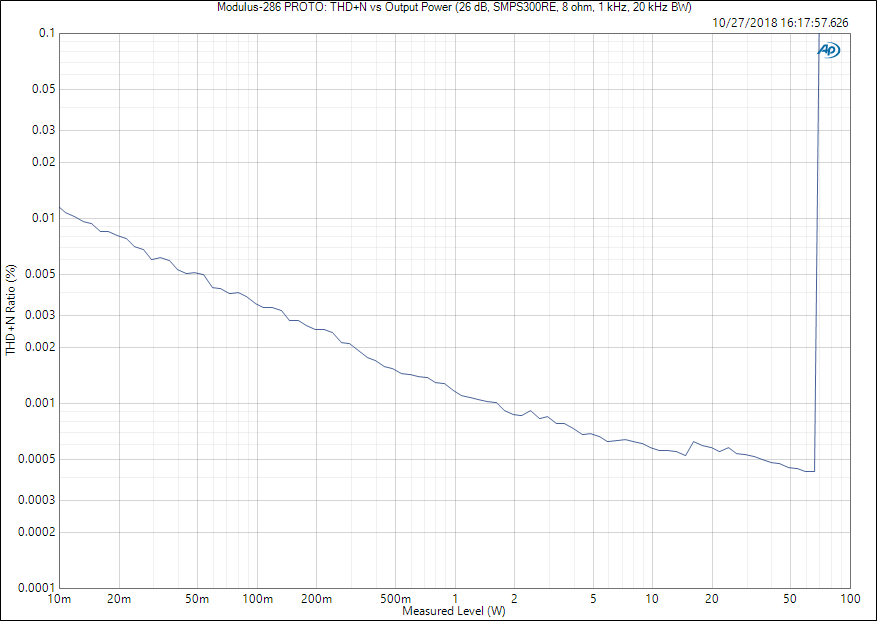Click the x-axis tick label "100m"
Screen dimensions: 877x621
[x=257, y=599]
